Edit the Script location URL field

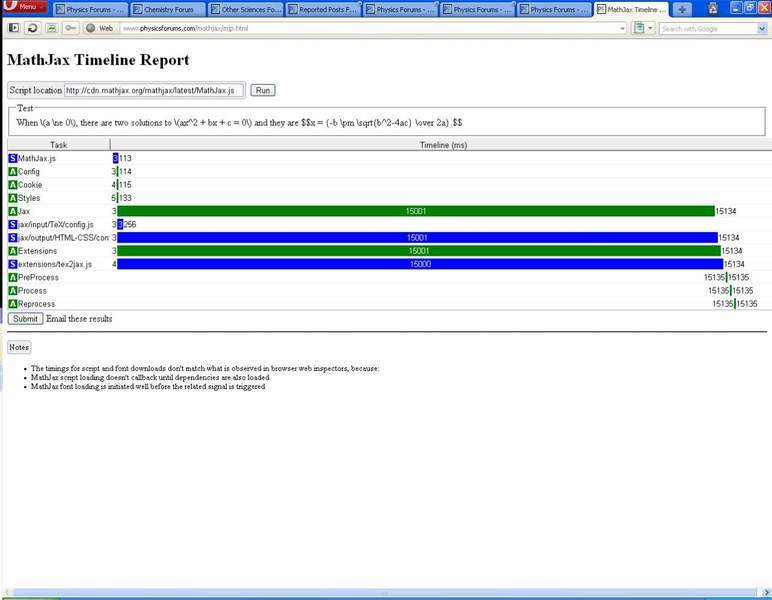click(154, 91)
